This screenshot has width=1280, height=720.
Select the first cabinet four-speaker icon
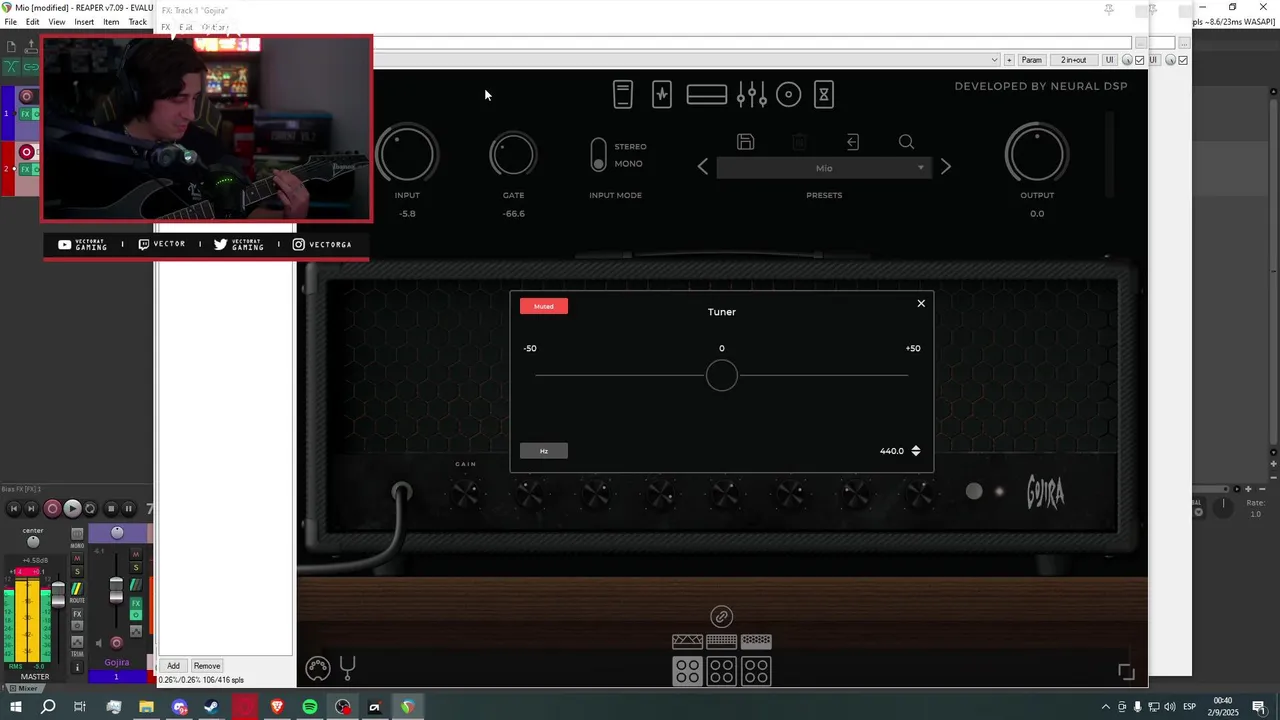pos(687,671)
